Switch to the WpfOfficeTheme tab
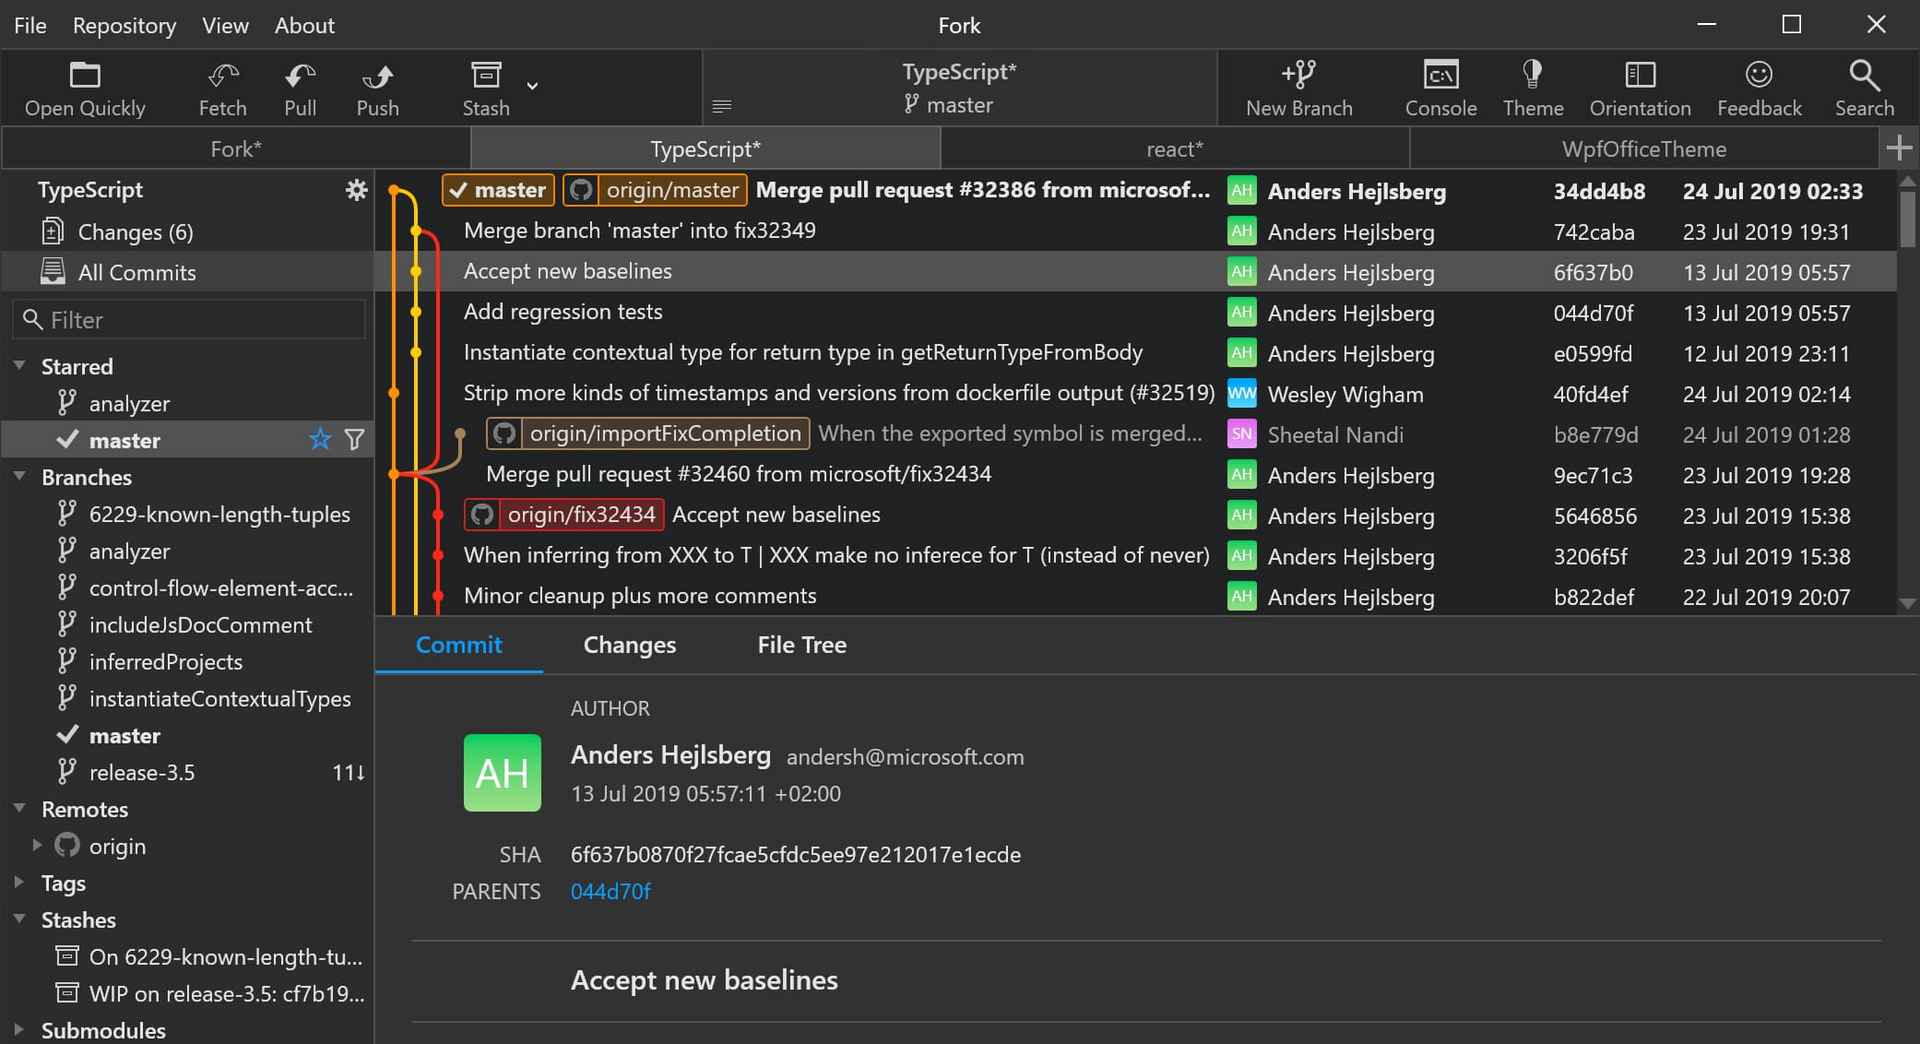1920x1044 pixels. (x=1644, y=149)
